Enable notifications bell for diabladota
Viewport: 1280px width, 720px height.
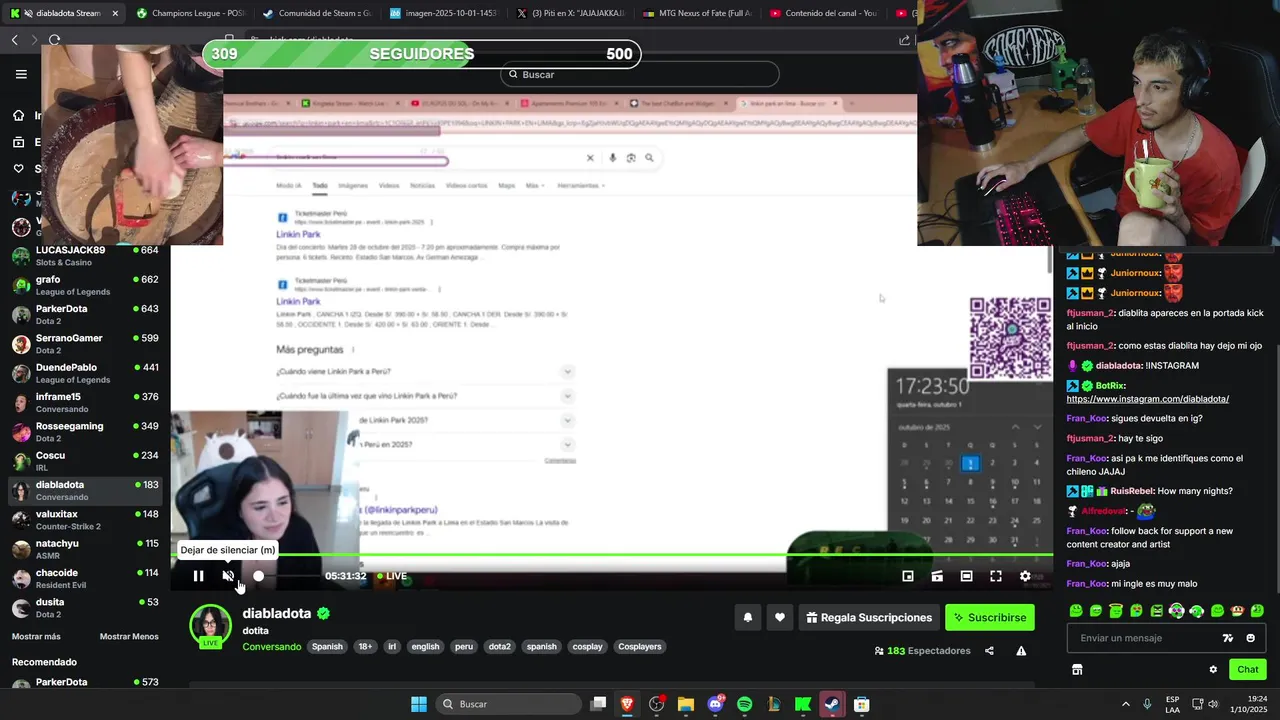[747, 618]
